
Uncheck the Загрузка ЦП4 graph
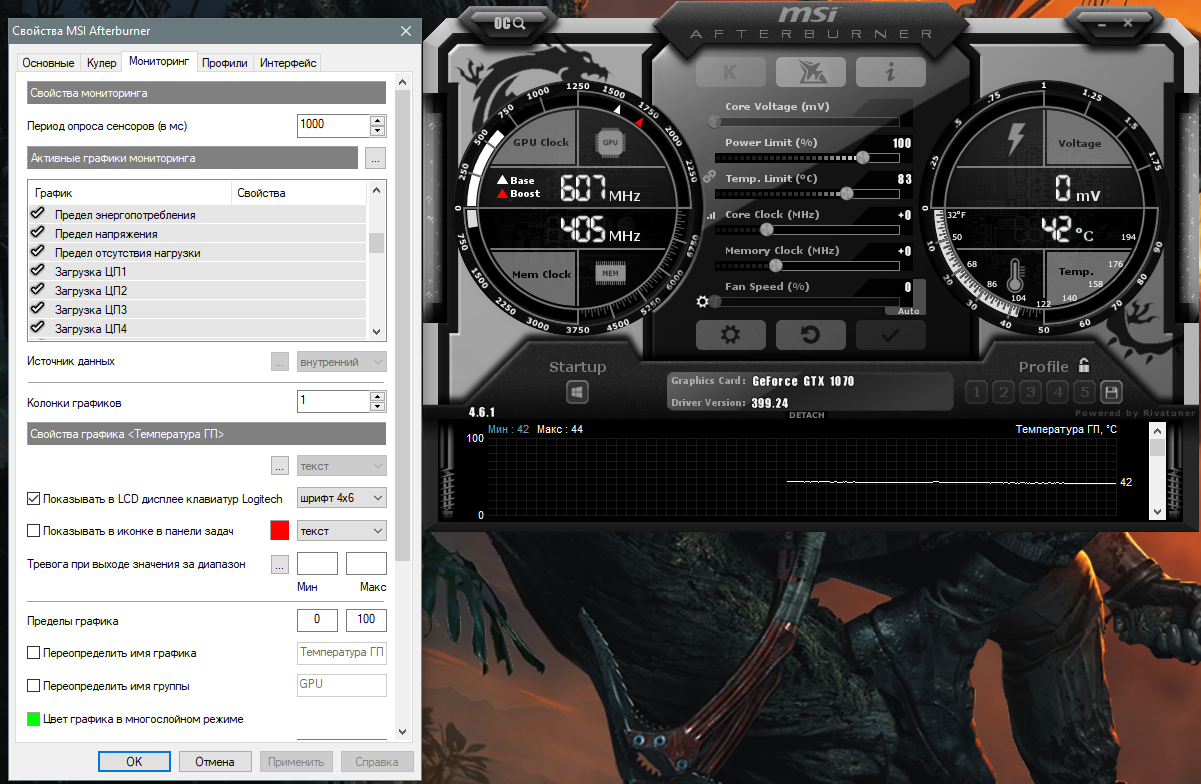pyautogui.click(x=38, y=328)
